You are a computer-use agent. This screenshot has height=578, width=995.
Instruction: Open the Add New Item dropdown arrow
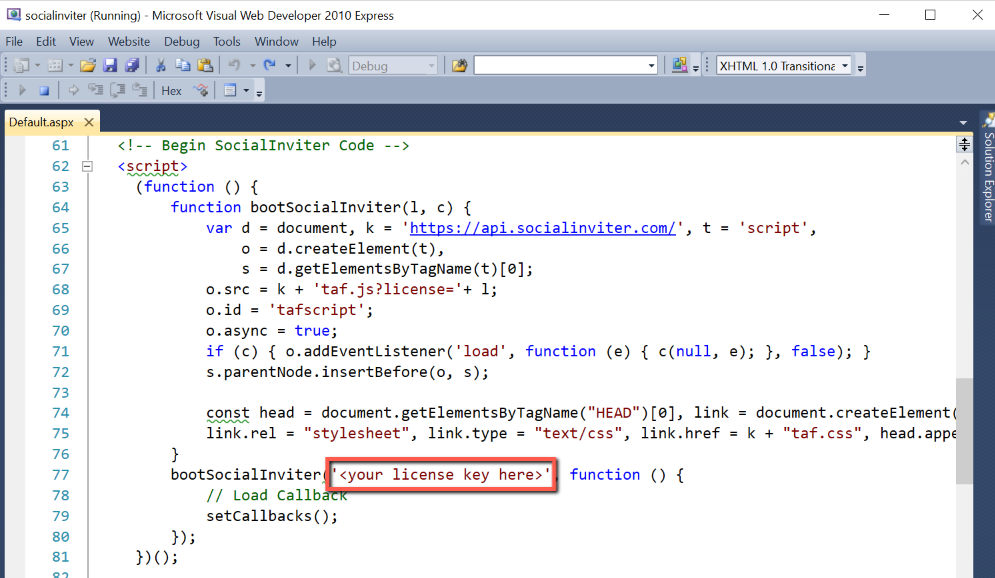[x=70, y=65]
